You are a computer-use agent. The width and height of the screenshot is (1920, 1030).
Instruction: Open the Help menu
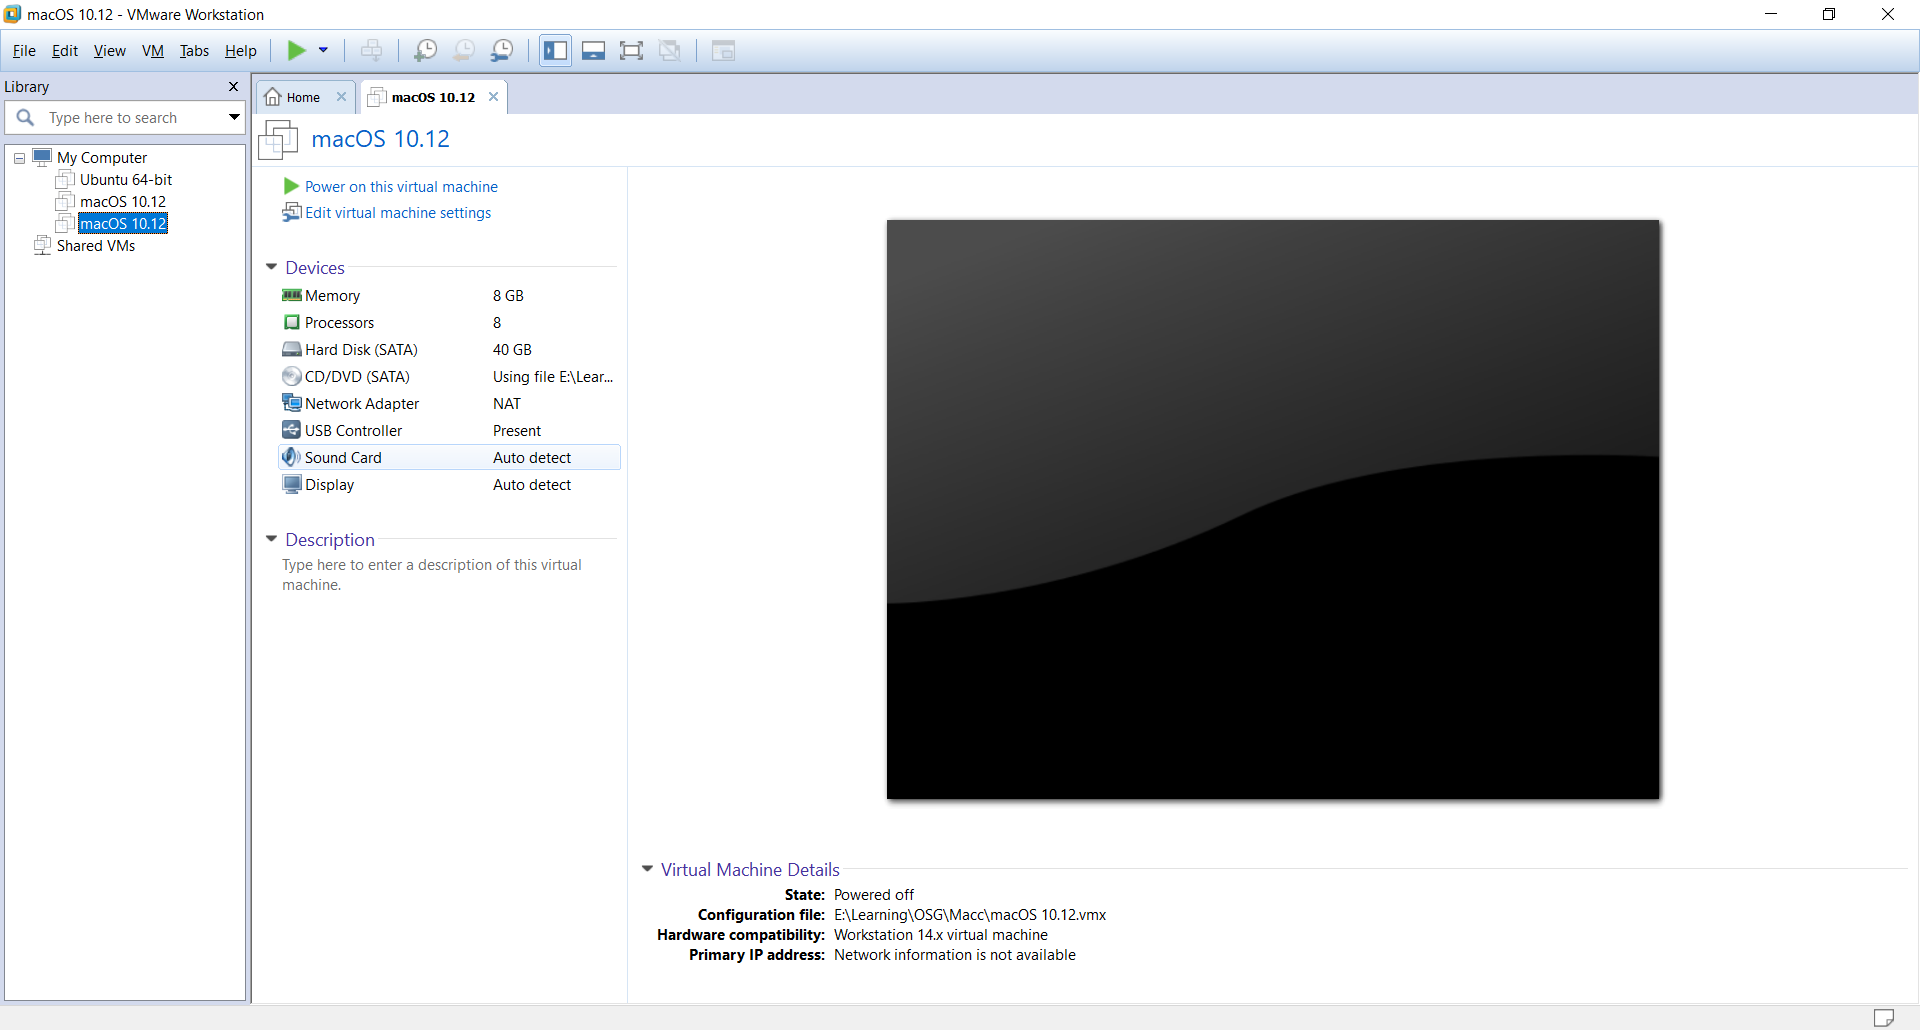click(x=241, y=51)
